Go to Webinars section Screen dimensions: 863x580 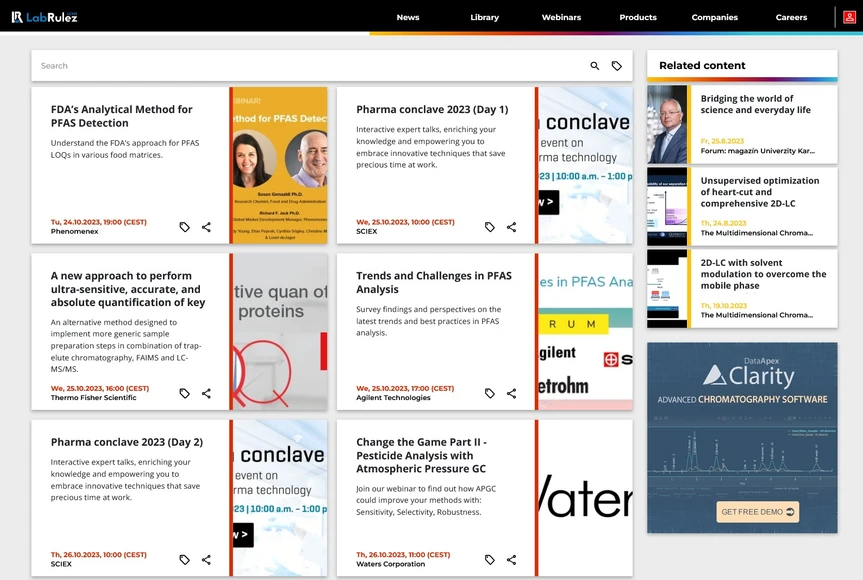tap(561, 17)
